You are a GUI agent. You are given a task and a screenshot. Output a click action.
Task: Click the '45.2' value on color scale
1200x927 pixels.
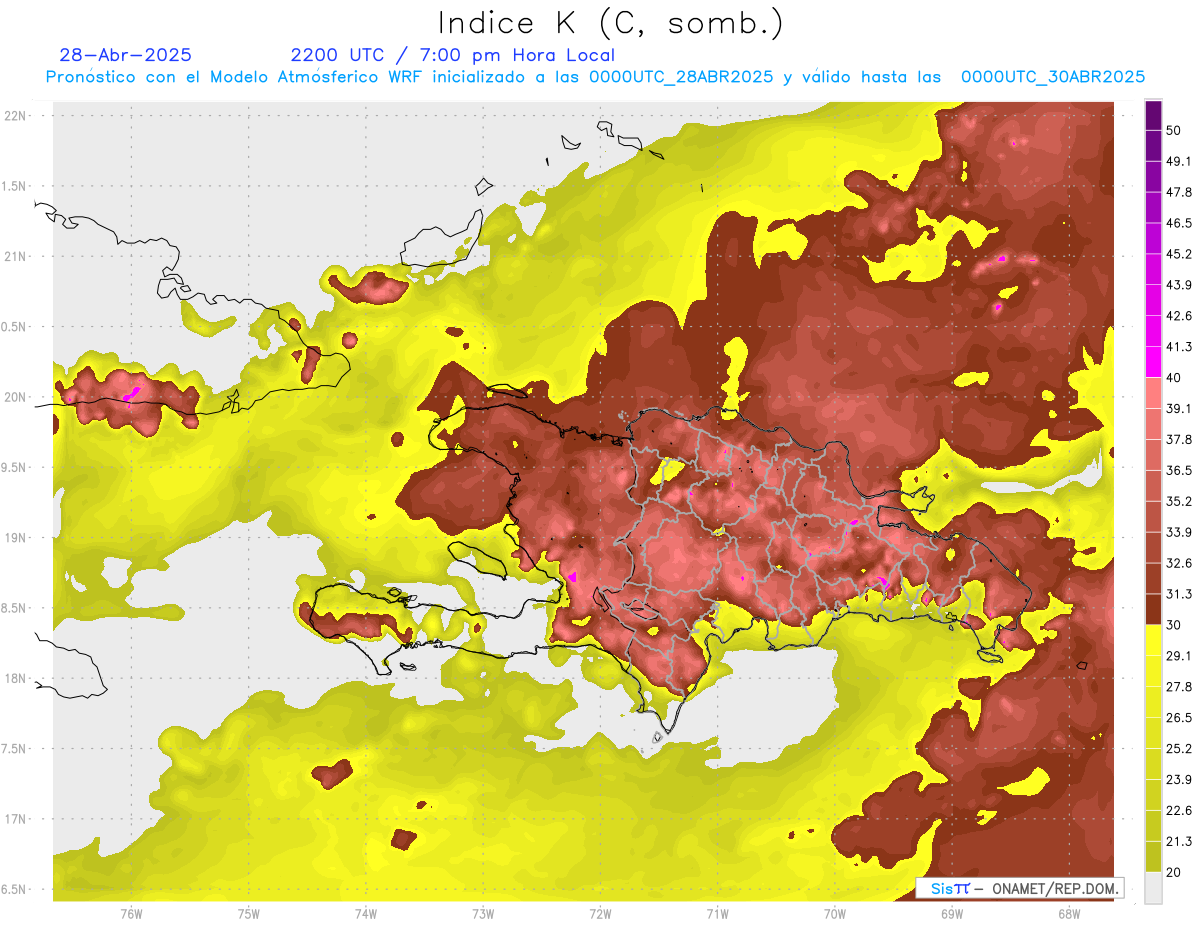1178,255
